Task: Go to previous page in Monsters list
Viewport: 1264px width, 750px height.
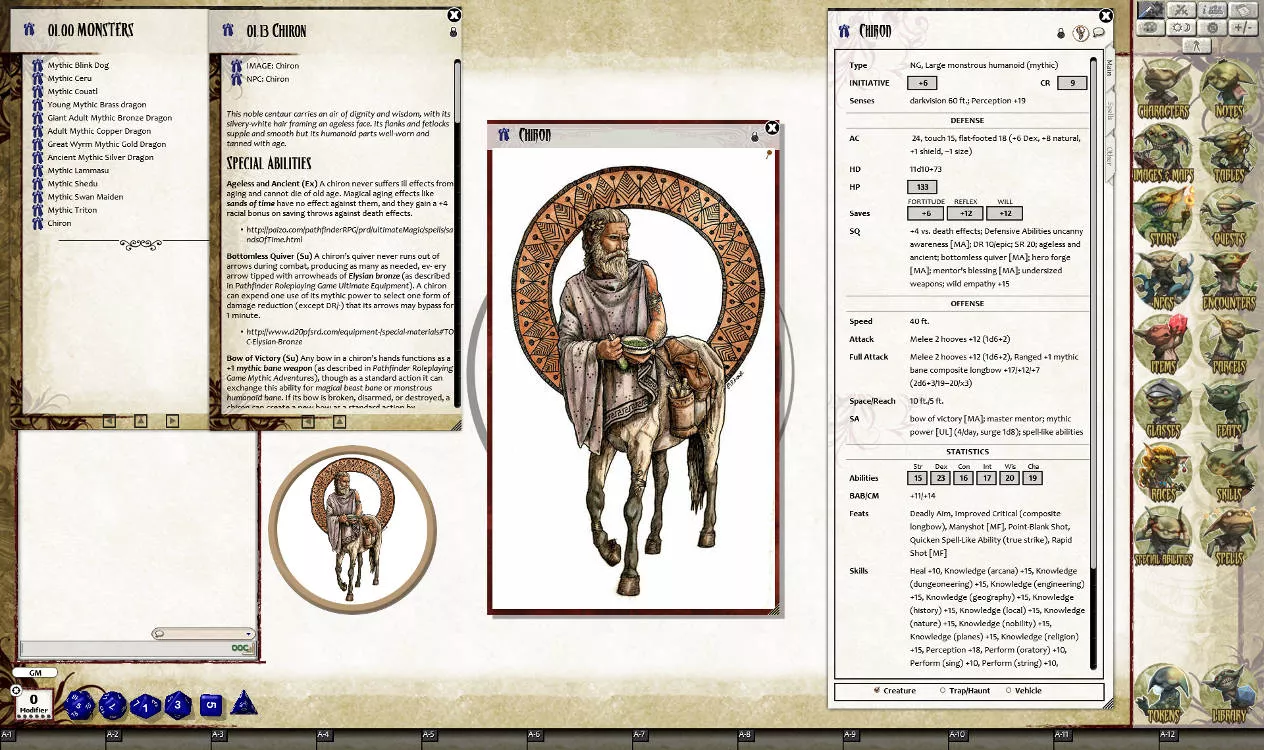Action: click(109, 421)
